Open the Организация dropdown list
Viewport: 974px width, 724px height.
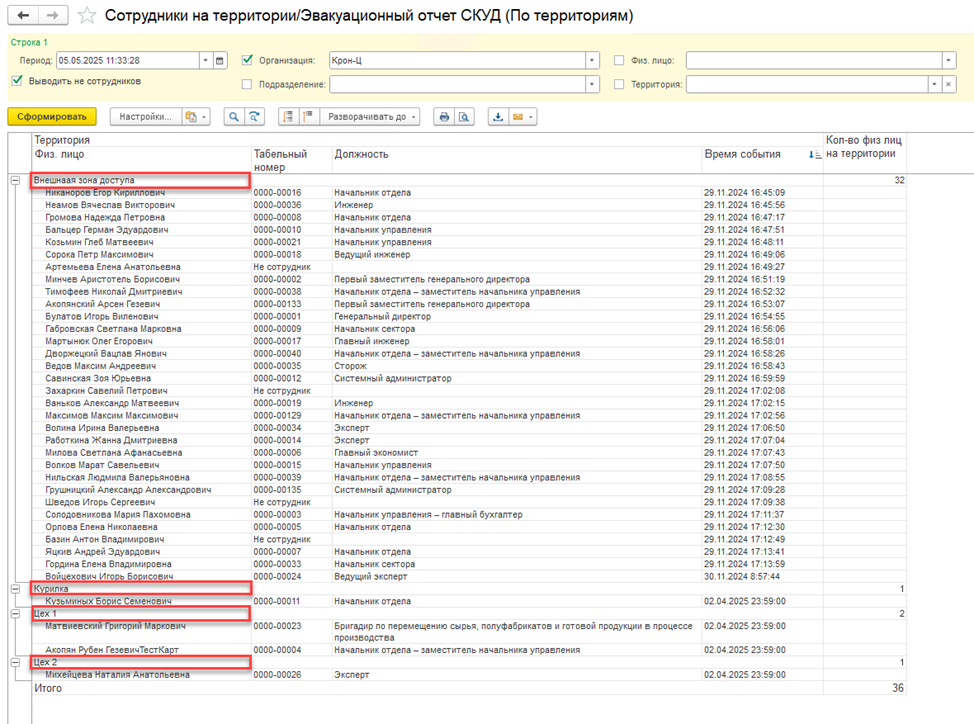tap(592, 60)
